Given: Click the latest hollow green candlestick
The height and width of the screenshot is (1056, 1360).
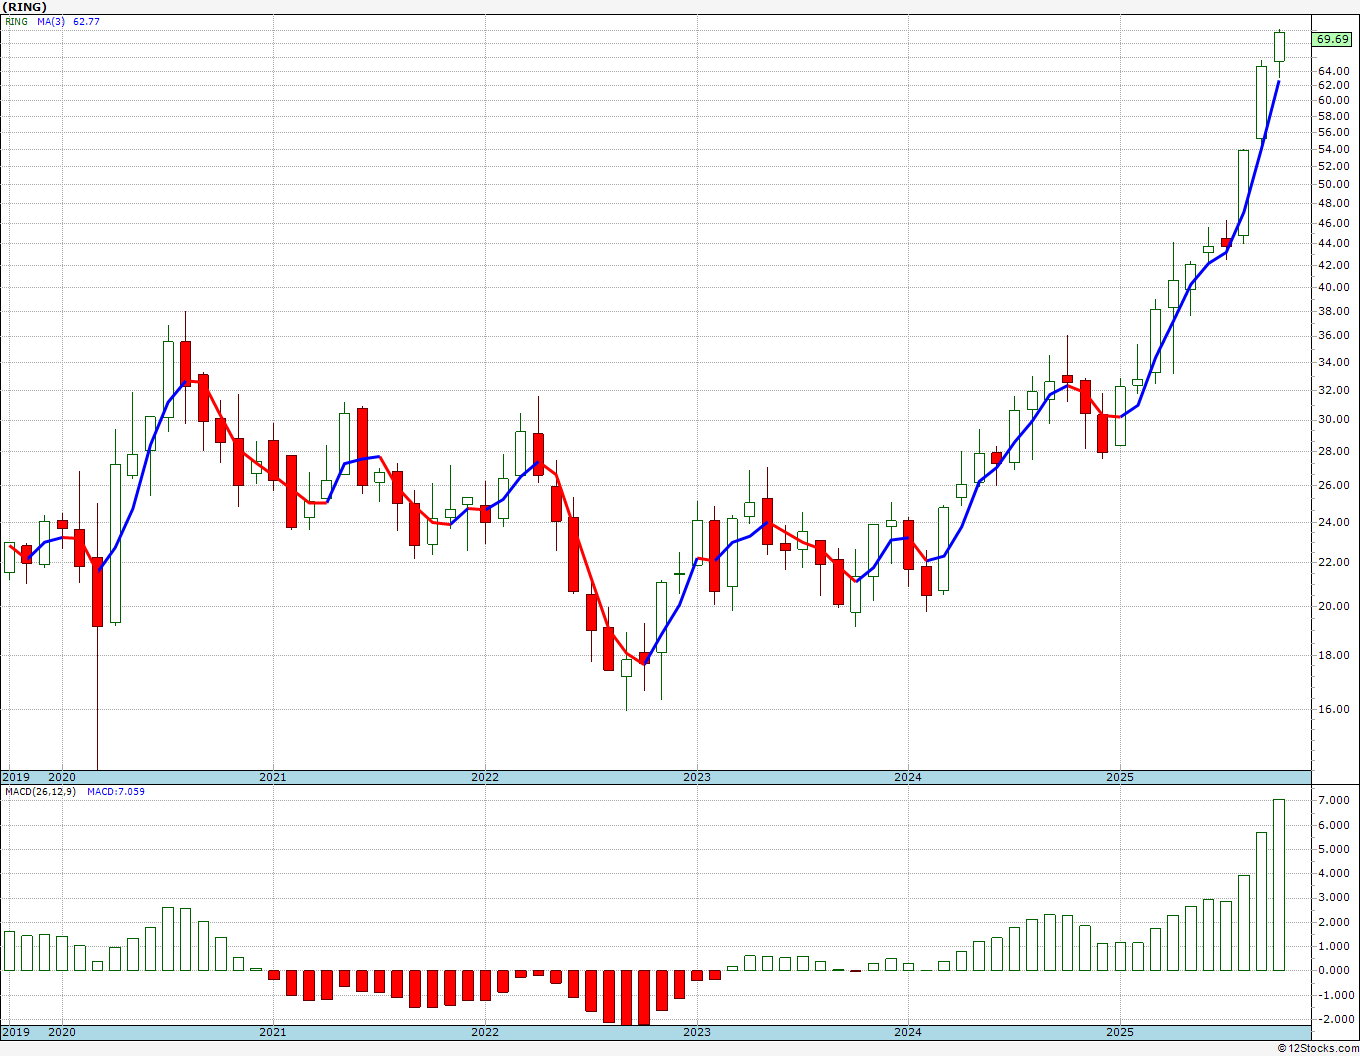Looking at the screenshot, I should tap(1279, 47).
